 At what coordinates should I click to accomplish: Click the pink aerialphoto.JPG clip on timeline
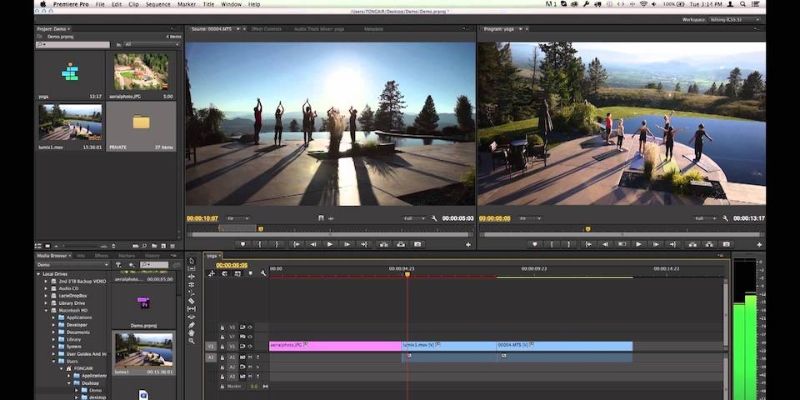(333, 346)
